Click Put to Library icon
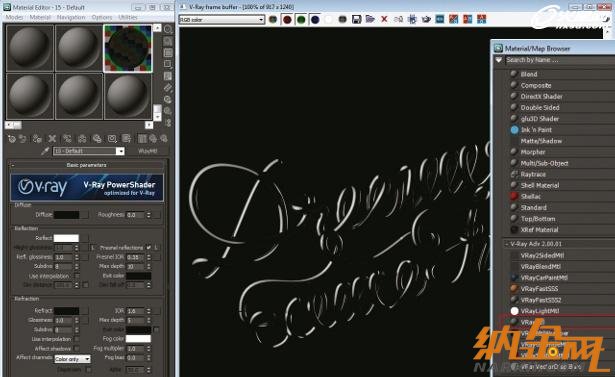 pyautogui.click(x=97, y=138)
